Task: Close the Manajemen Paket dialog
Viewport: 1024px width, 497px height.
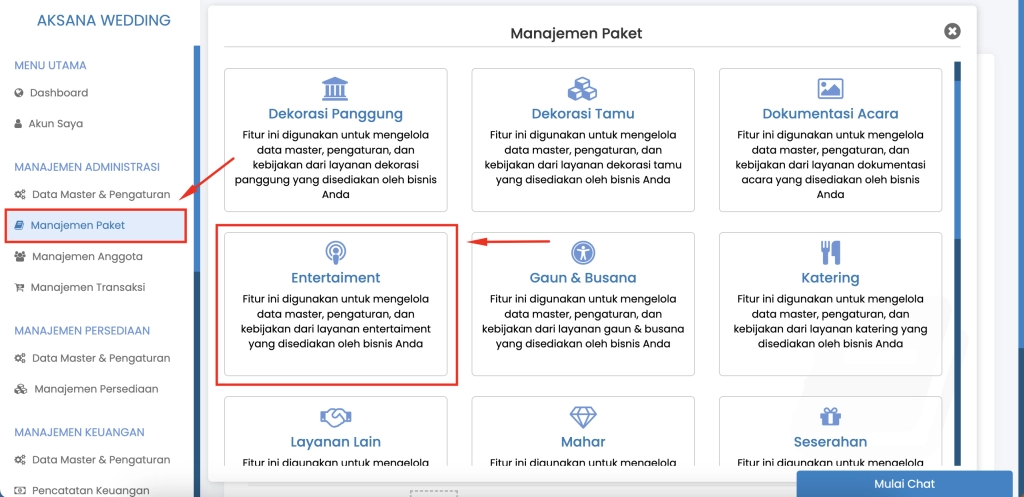Action: [952, 32]
